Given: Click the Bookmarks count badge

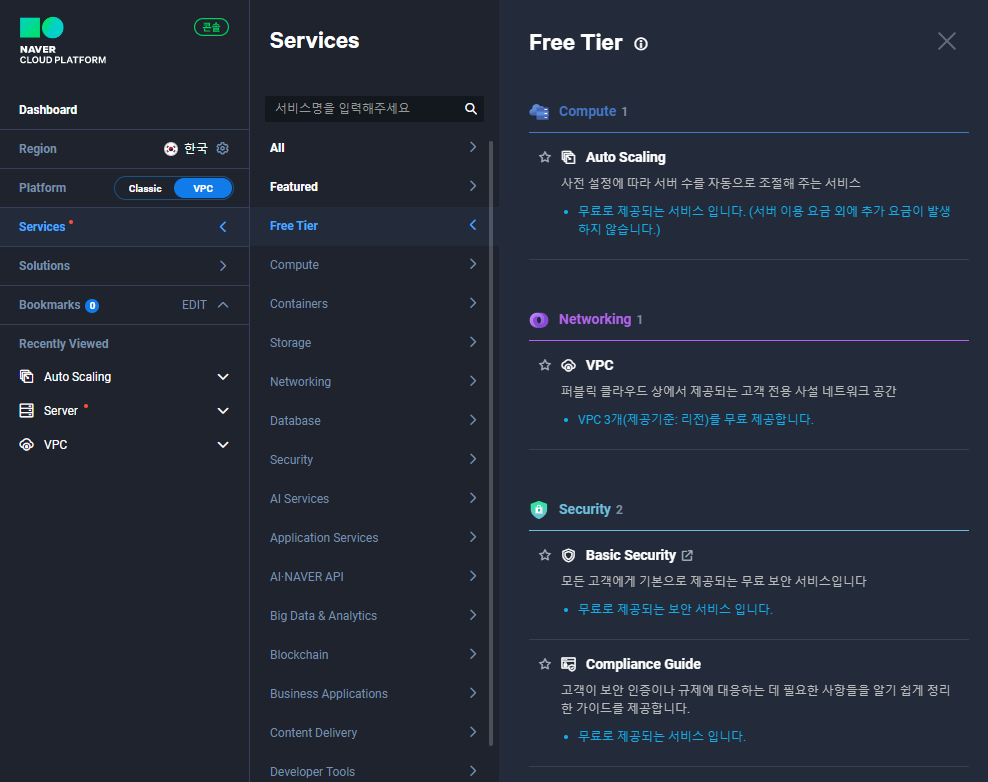Looking at the screenshot, I should pos(92,306).
